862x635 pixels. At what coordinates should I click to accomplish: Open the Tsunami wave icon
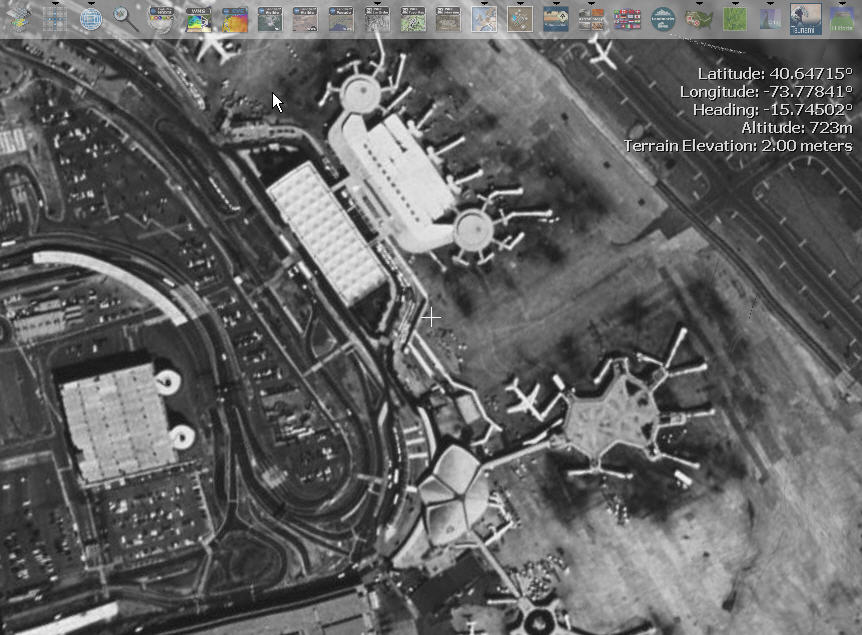[805, 18]
